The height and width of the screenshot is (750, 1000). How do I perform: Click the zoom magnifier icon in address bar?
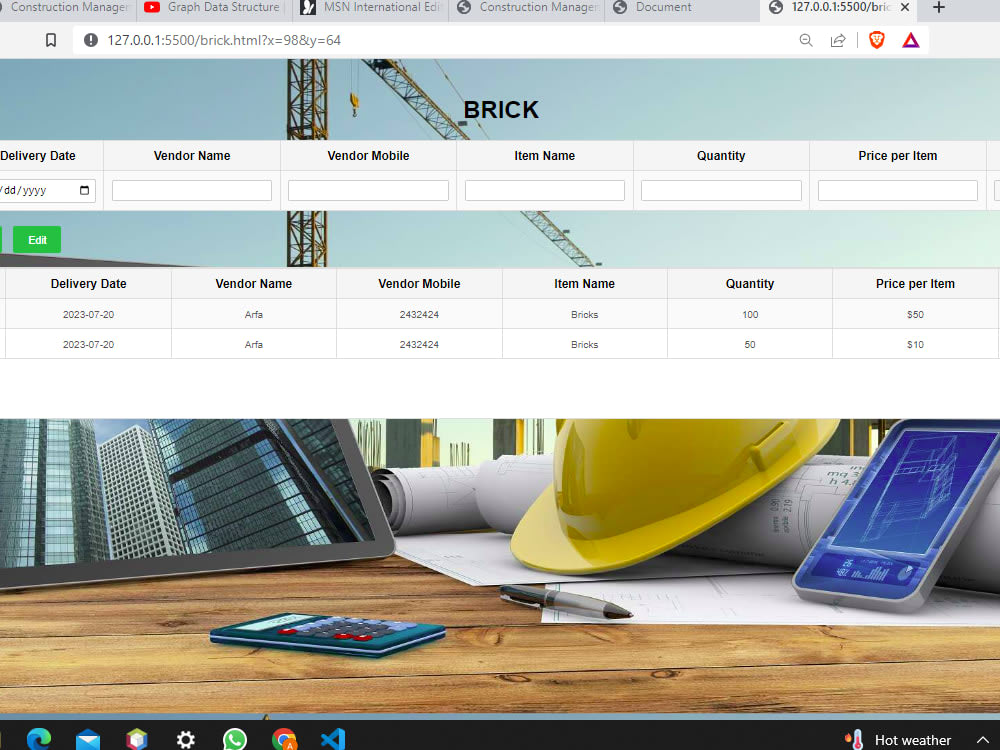806,40
